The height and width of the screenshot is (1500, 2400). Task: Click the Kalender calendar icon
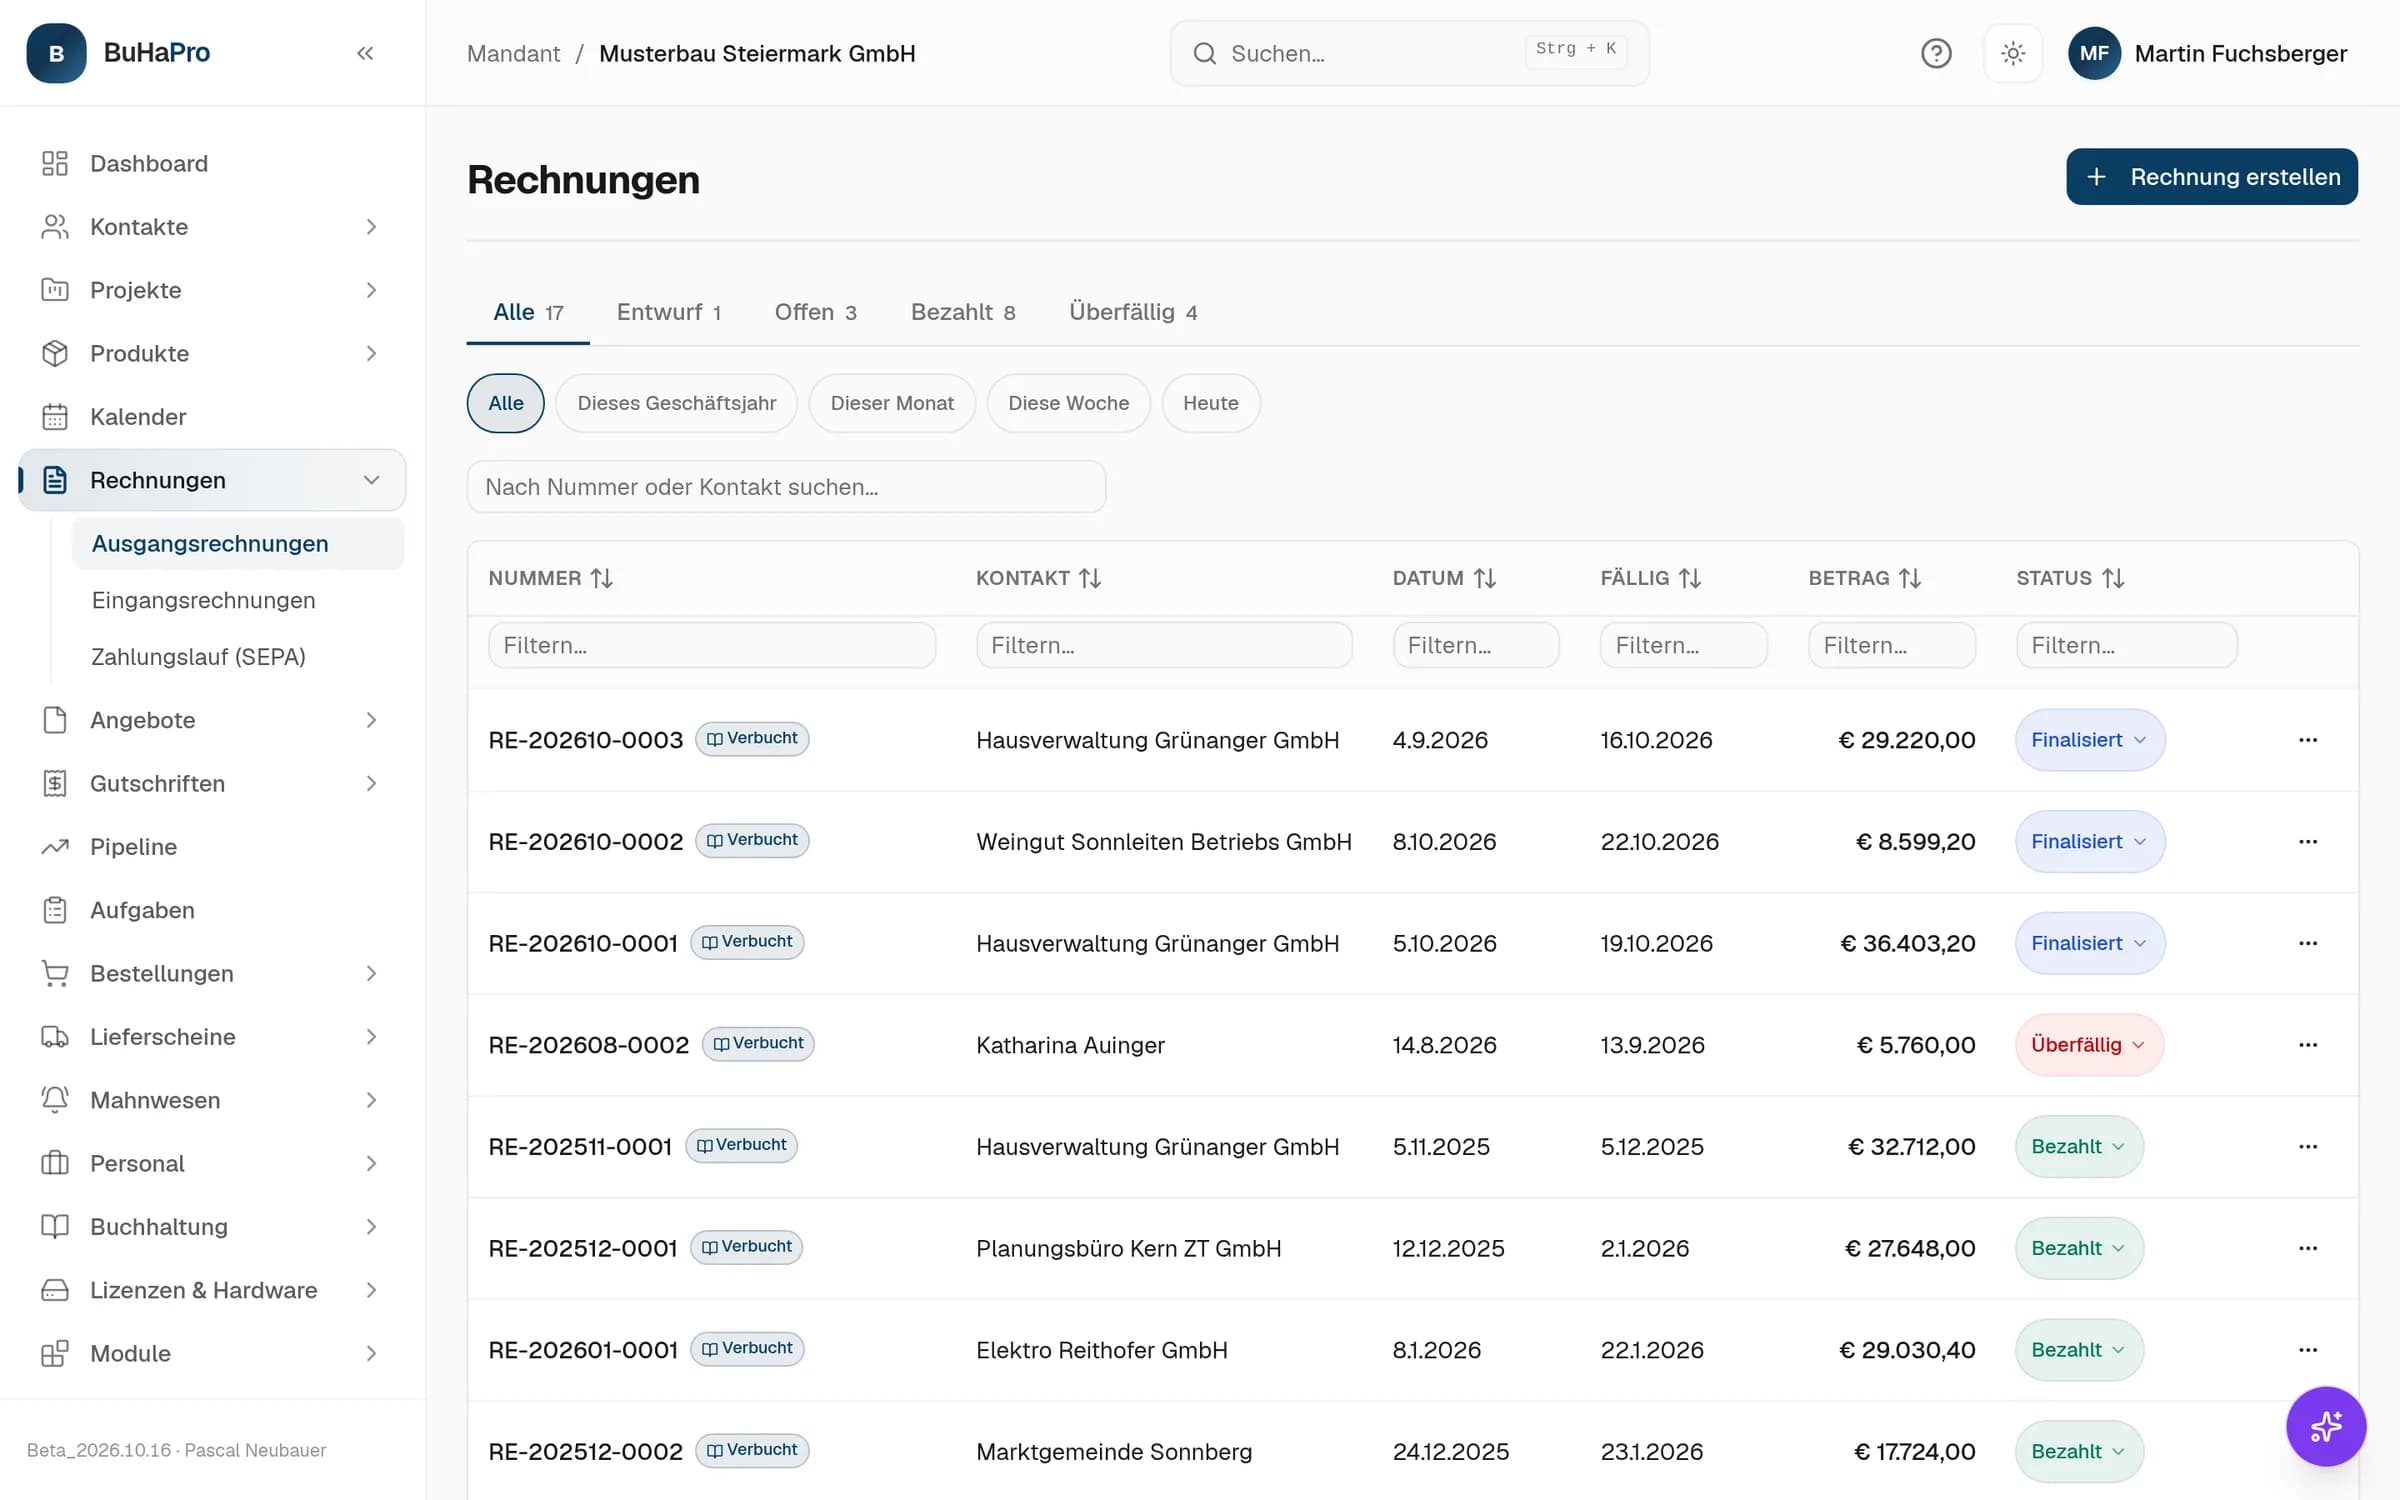click(x=55, y=416)
